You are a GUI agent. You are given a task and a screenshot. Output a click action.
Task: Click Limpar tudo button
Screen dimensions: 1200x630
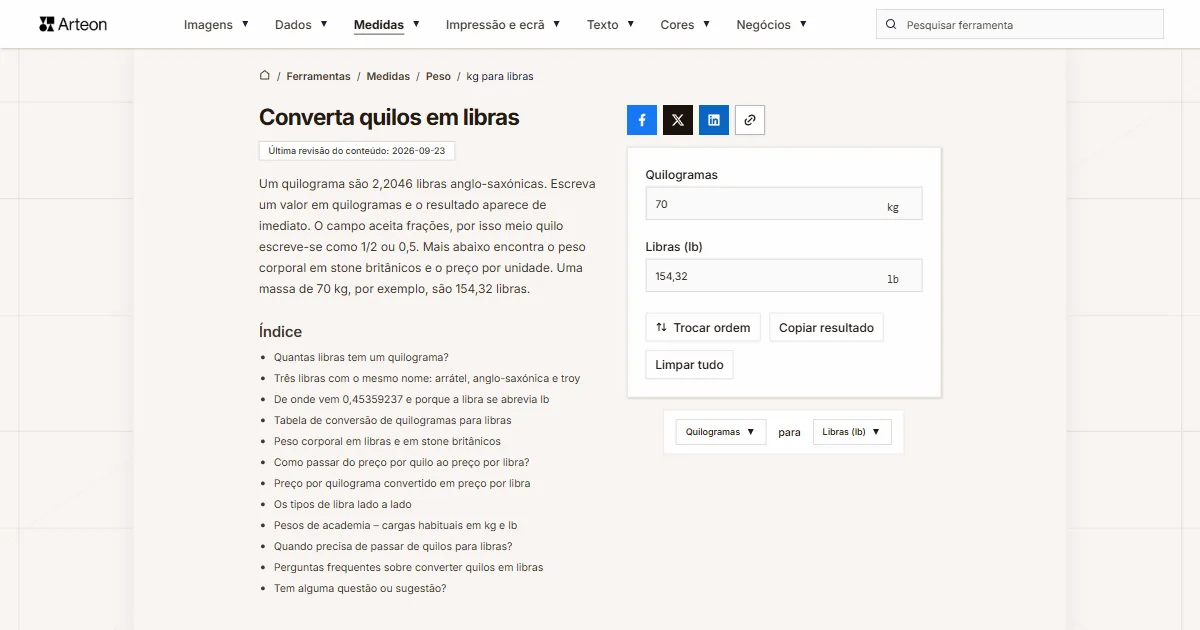[x=689, y=365]
